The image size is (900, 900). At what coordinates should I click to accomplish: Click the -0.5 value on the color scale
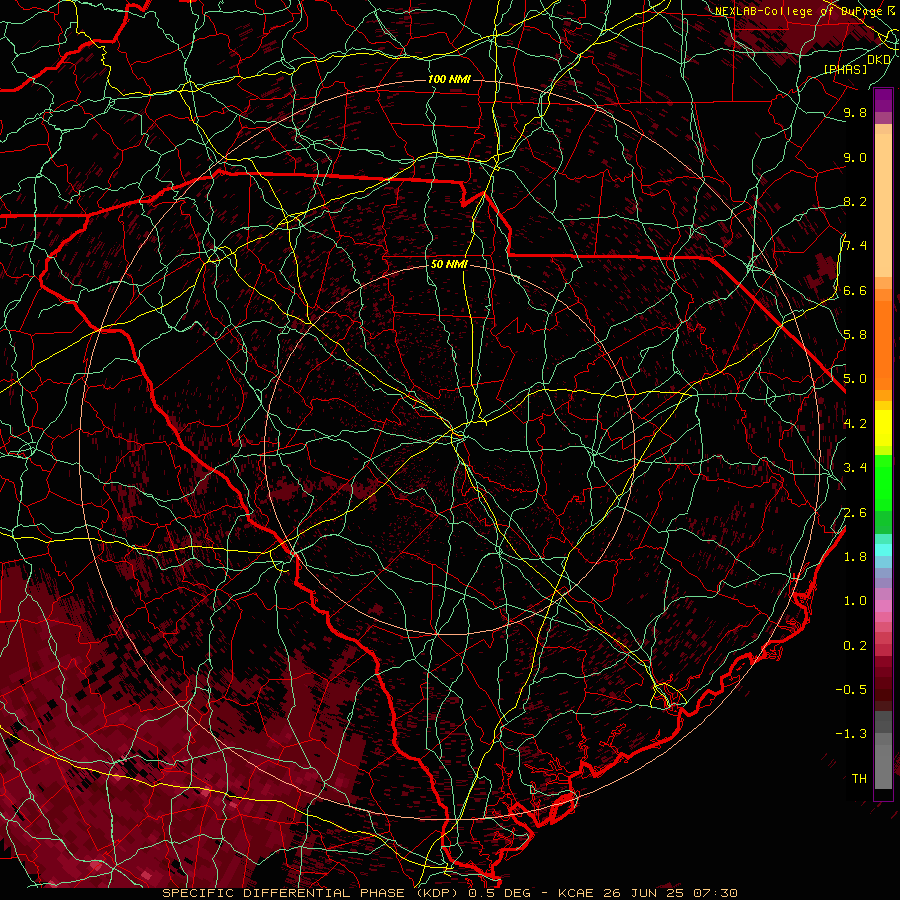coord(851,690)
